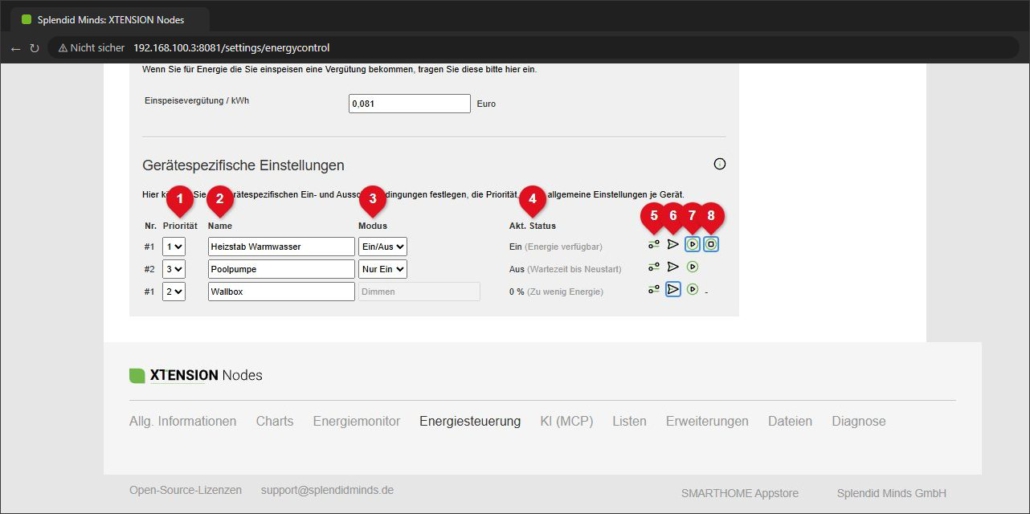Viewport: 1030px width, 514px height.
Task: Open priority dropdown for Poolpumpe
Action: click(x=173, y=269)
